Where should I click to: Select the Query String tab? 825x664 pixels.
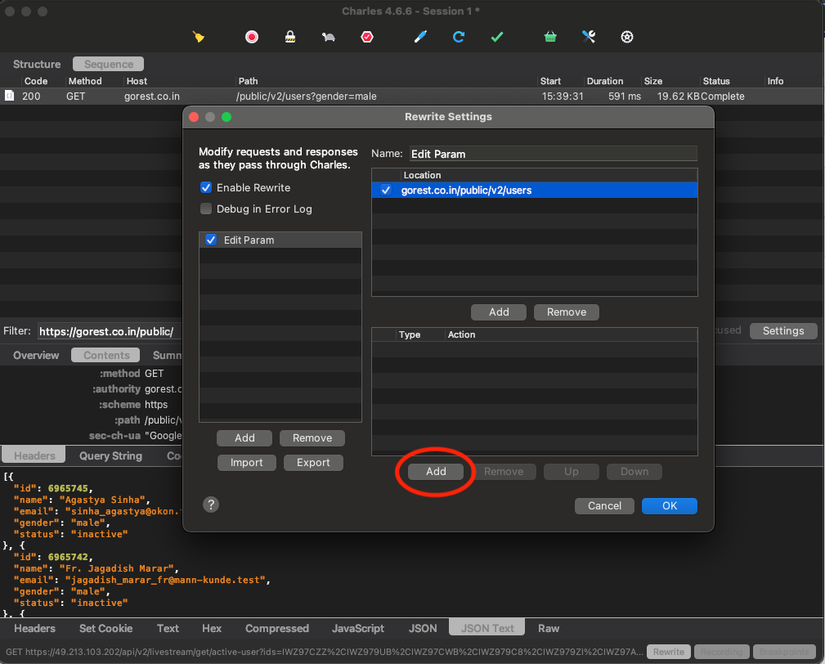[110, 456]
